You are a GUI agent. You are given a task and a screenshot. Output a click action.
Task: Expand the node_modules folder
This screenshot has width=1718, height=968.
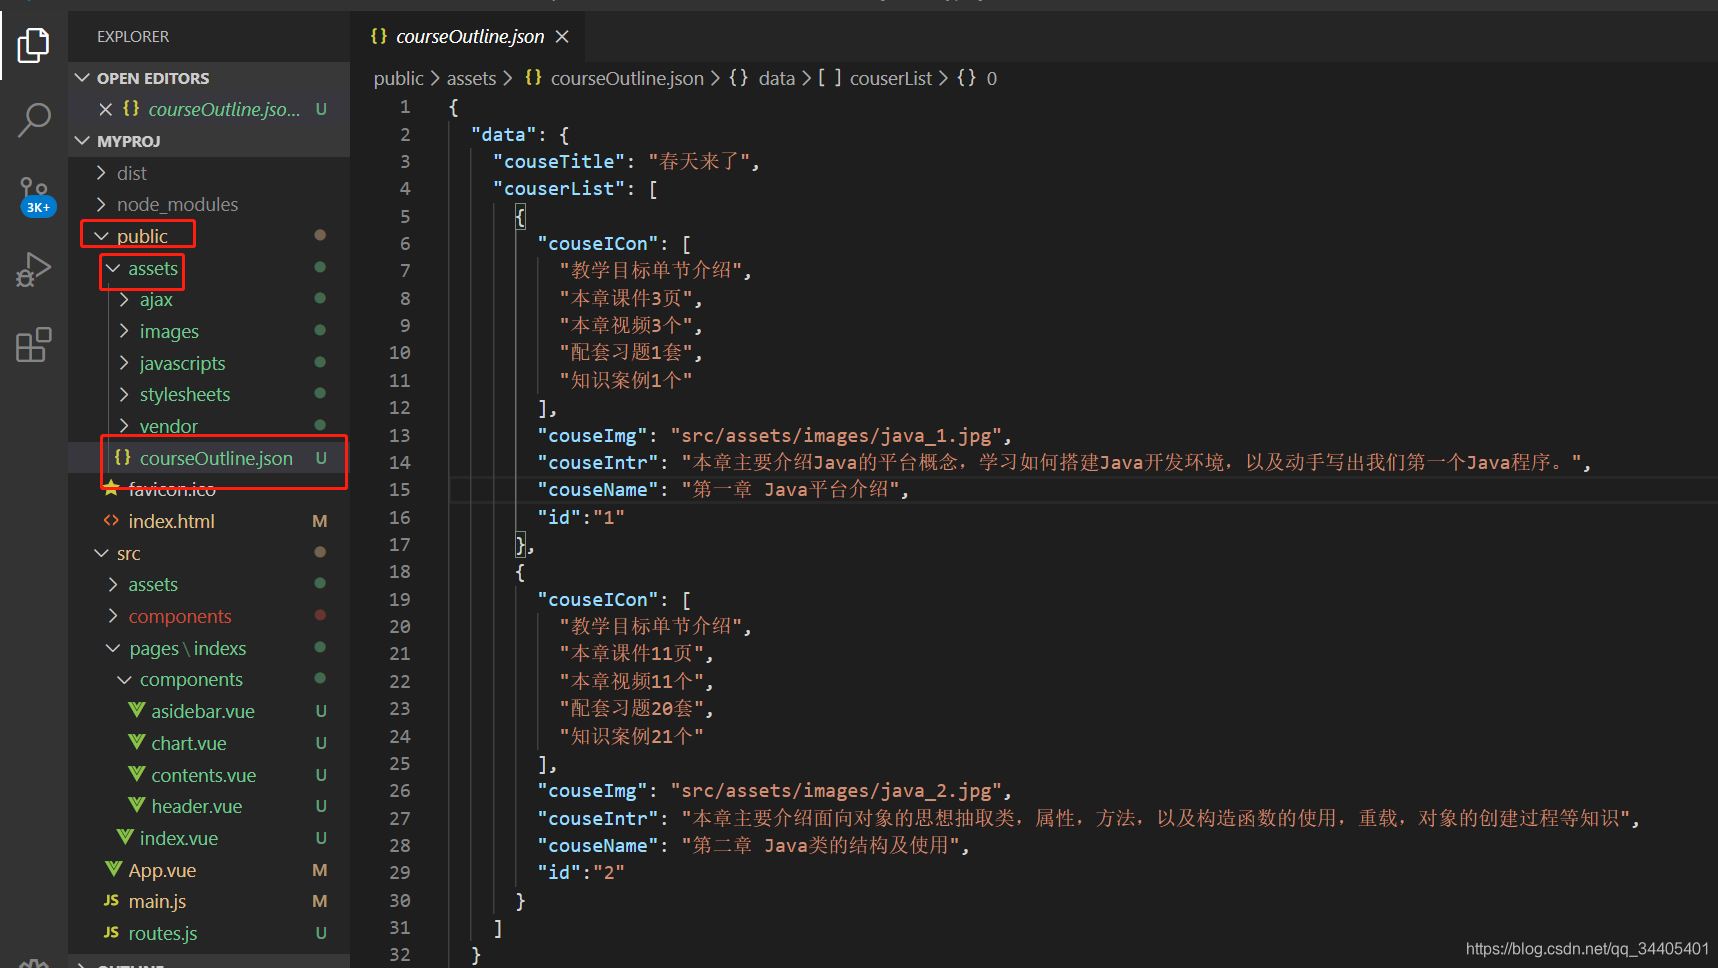point(101,204)
